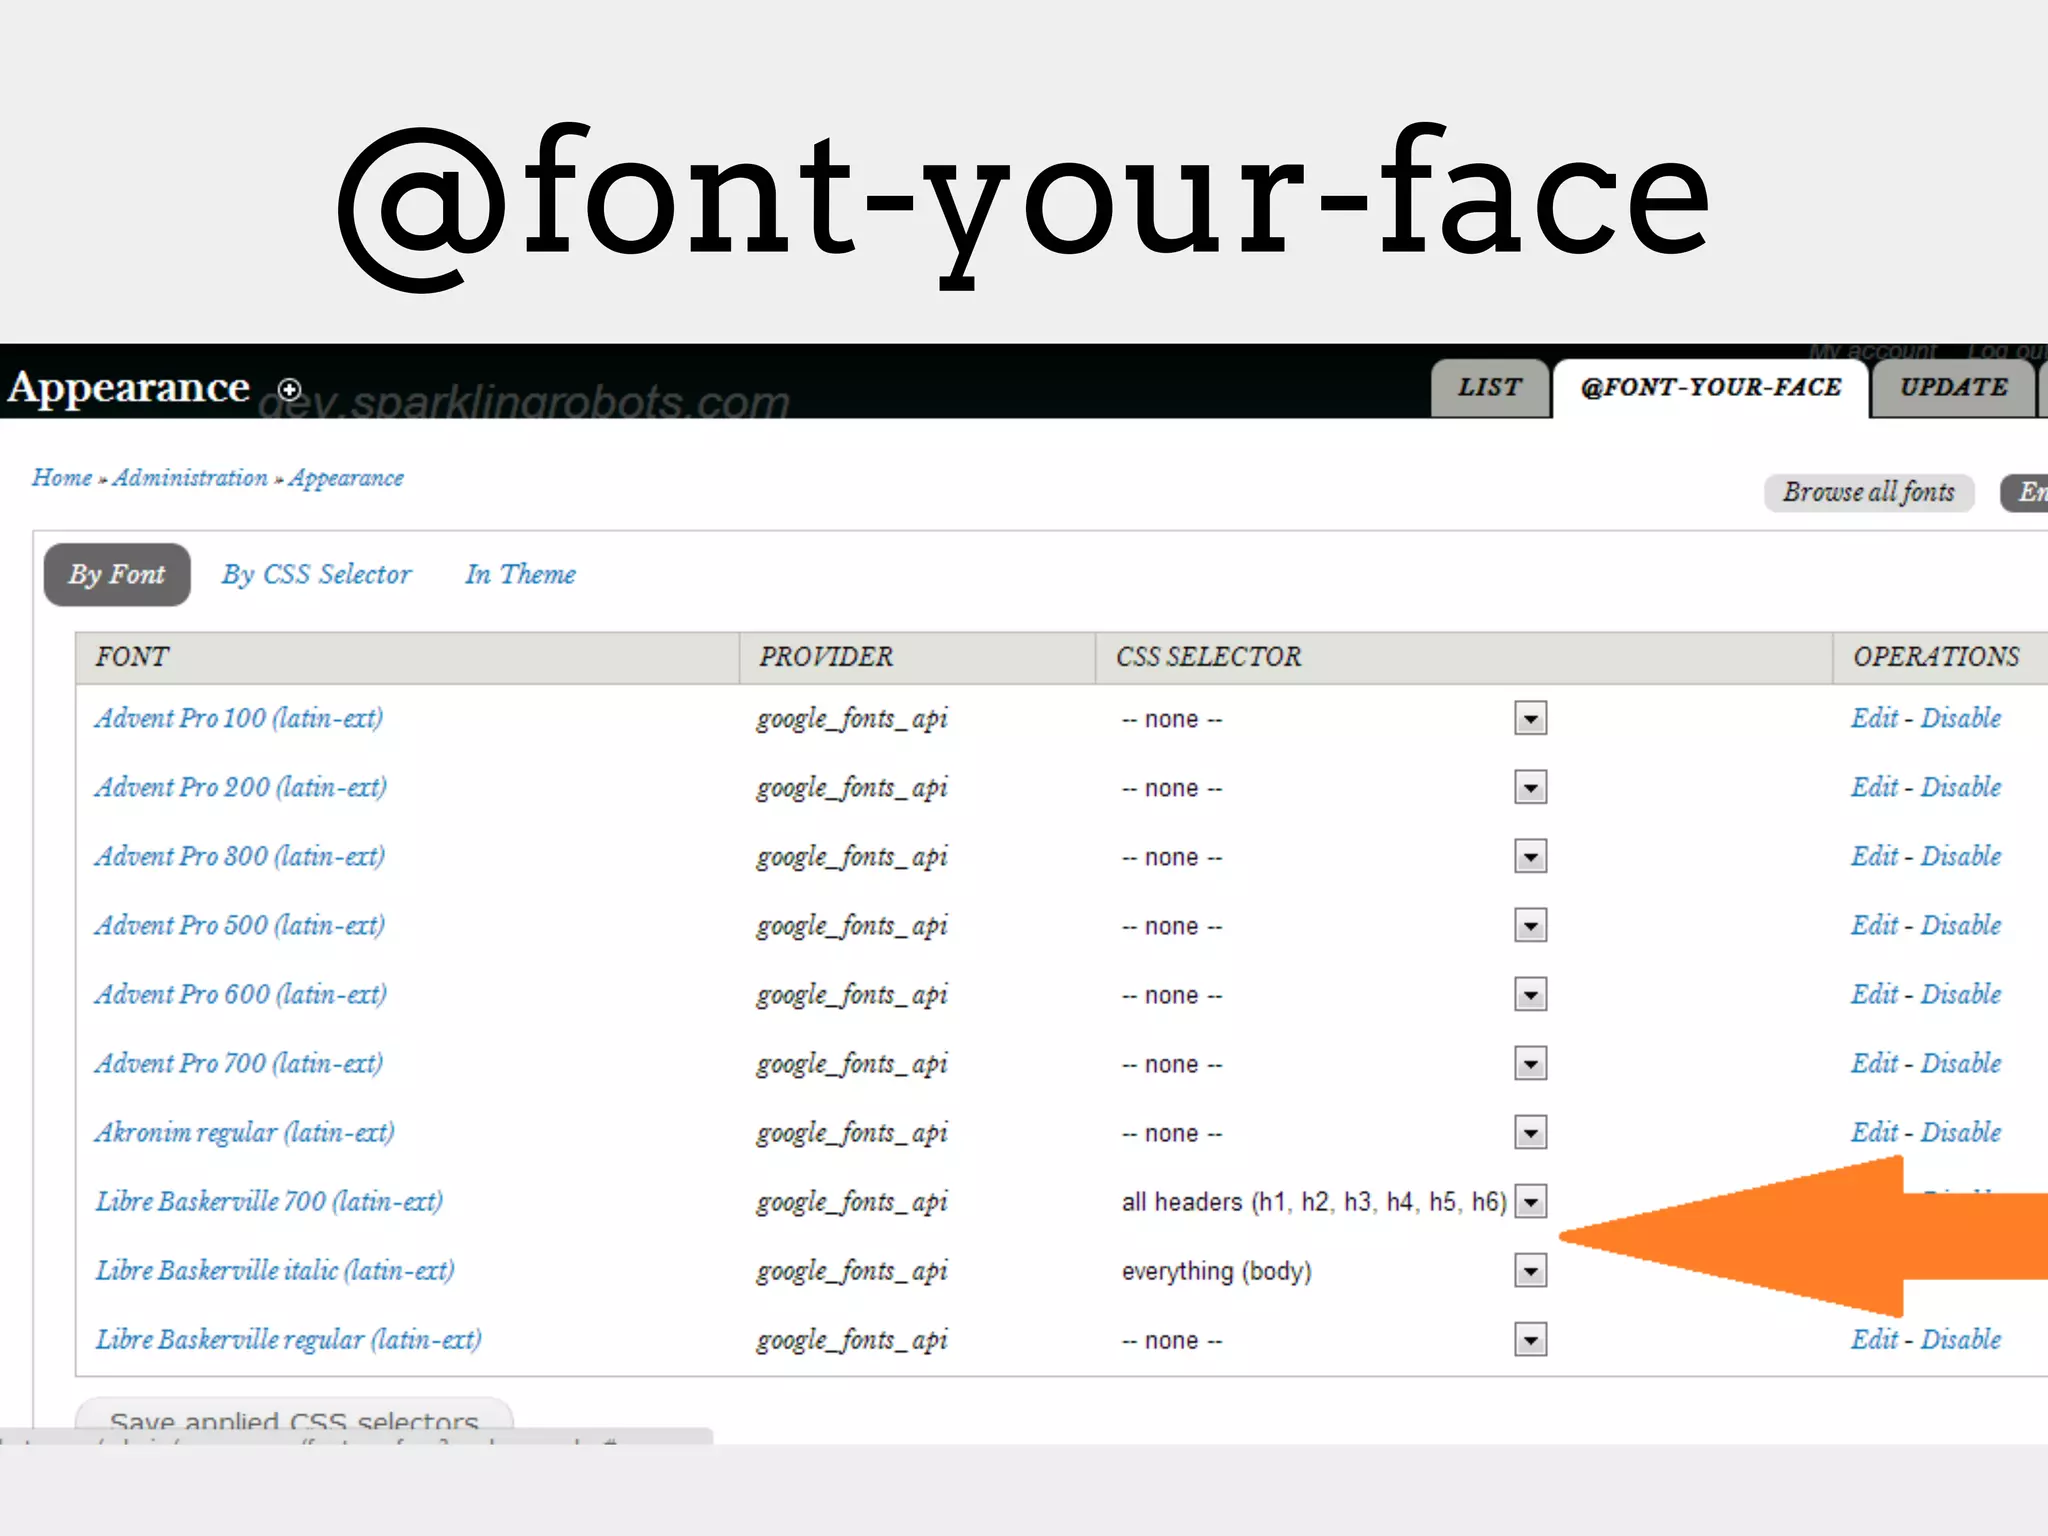Click Edit for Advent Pro 600
Screen dimensions: 2048x1536
(1874, 994)
